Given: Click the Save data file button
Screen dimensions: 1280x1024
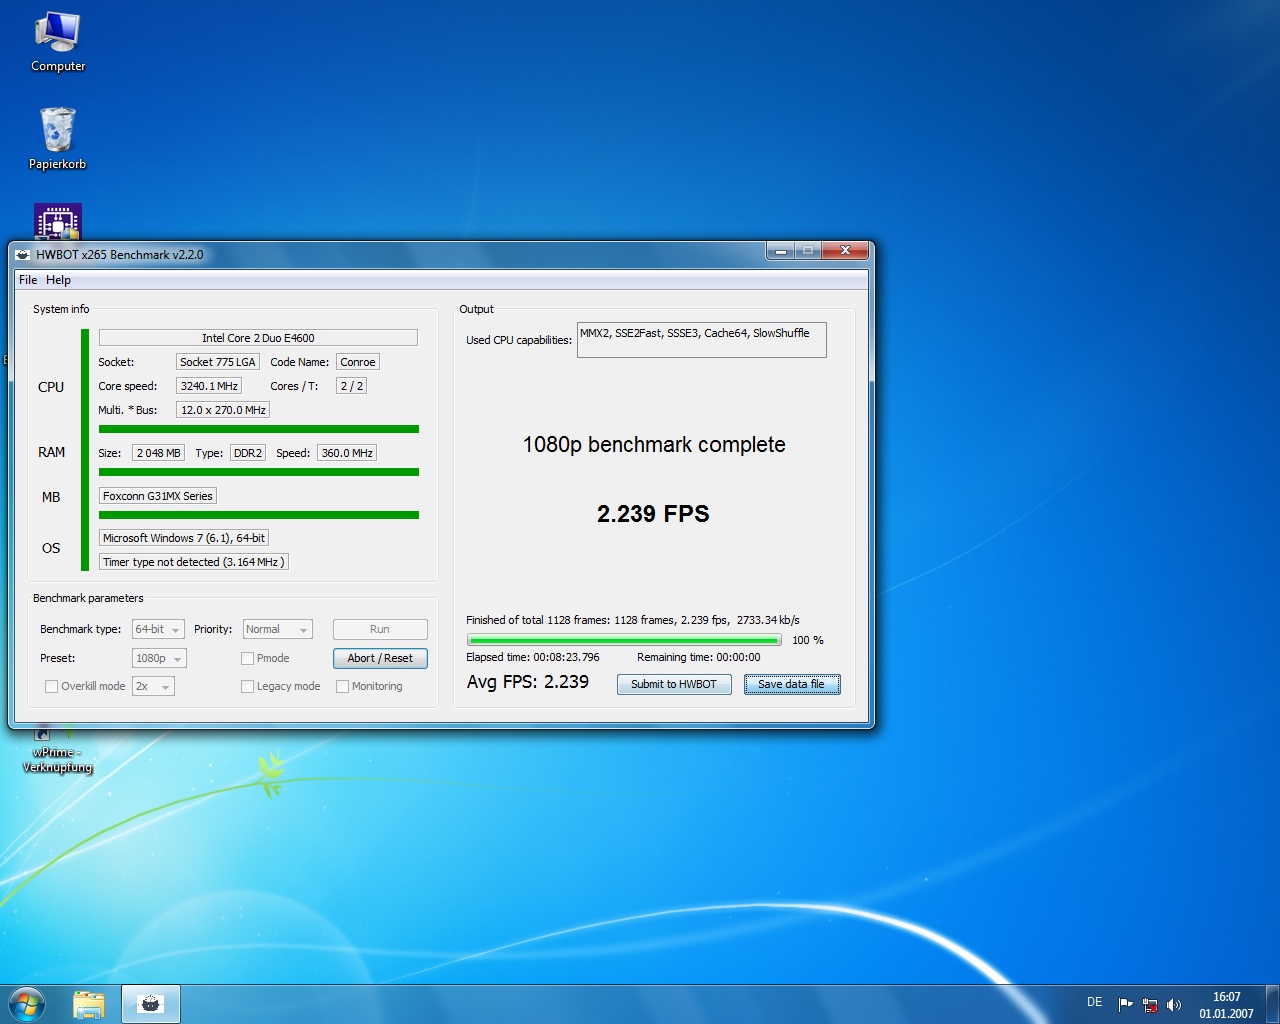Looking at the screenshot, I should tap(792, 684).
